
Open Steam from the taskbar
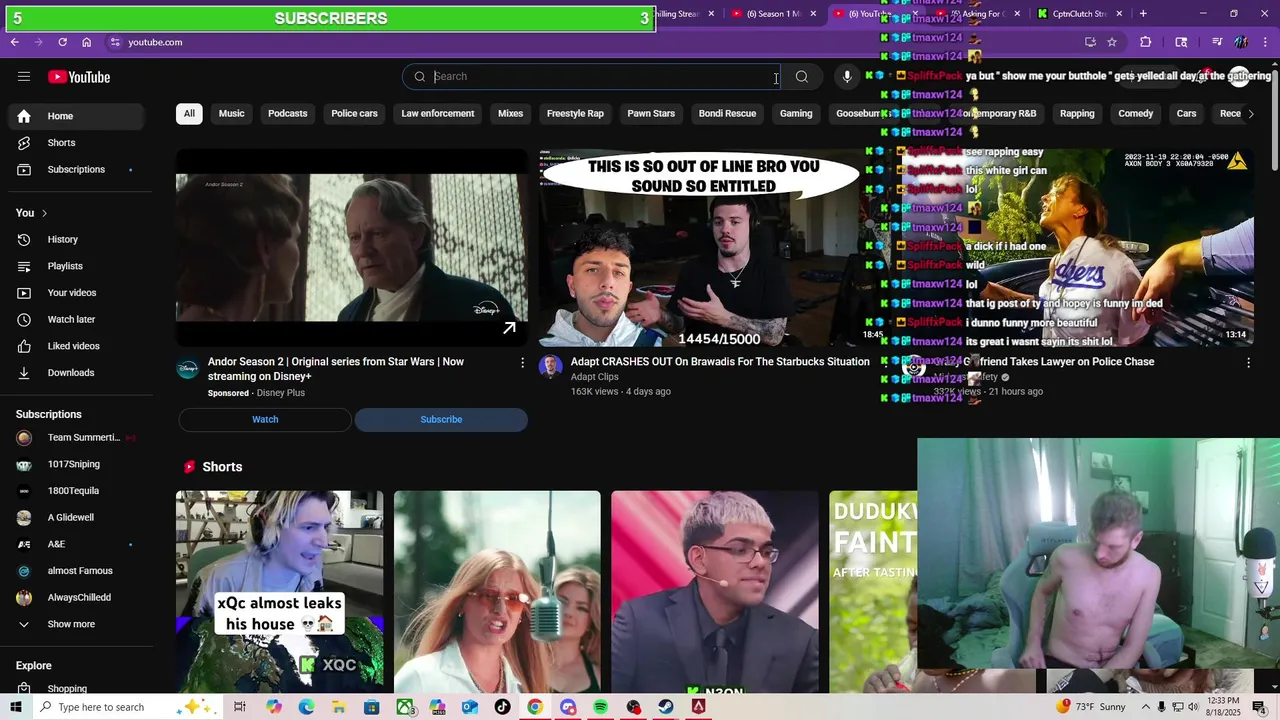[666, 707]
